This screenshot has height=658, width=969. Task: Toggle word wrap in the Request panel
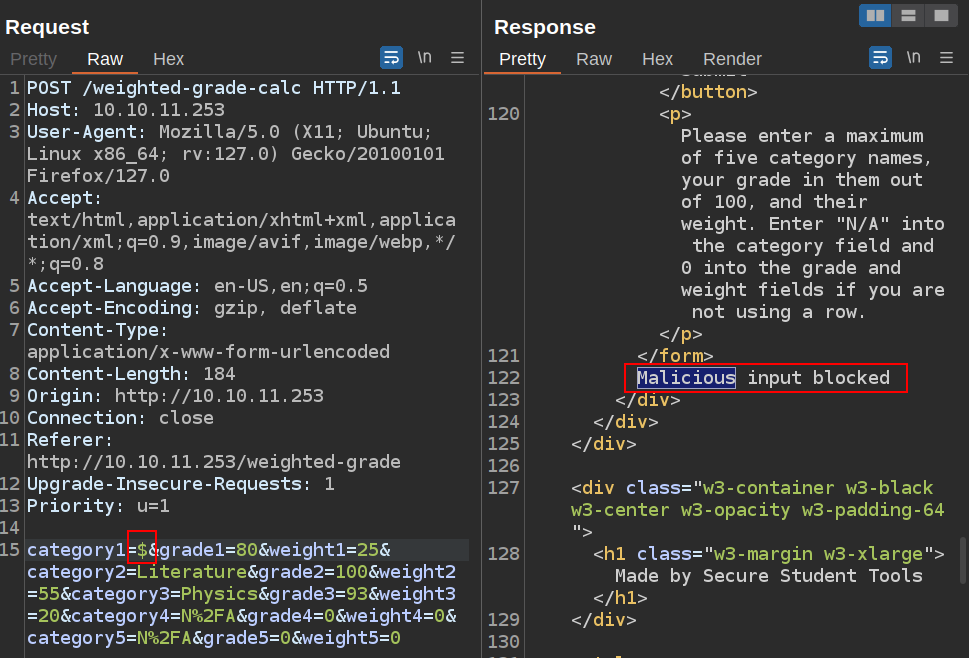coord(391,57)
